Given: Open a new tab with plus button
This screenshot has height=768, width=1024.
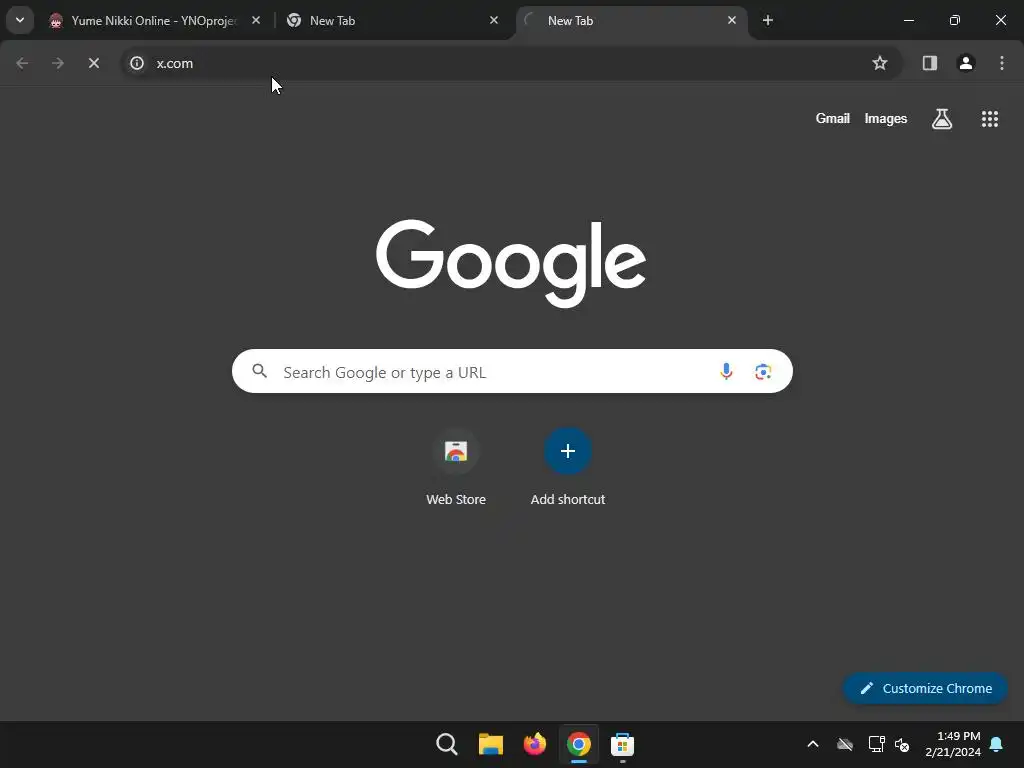Looking at the screenshot, I should pos(768,21).
